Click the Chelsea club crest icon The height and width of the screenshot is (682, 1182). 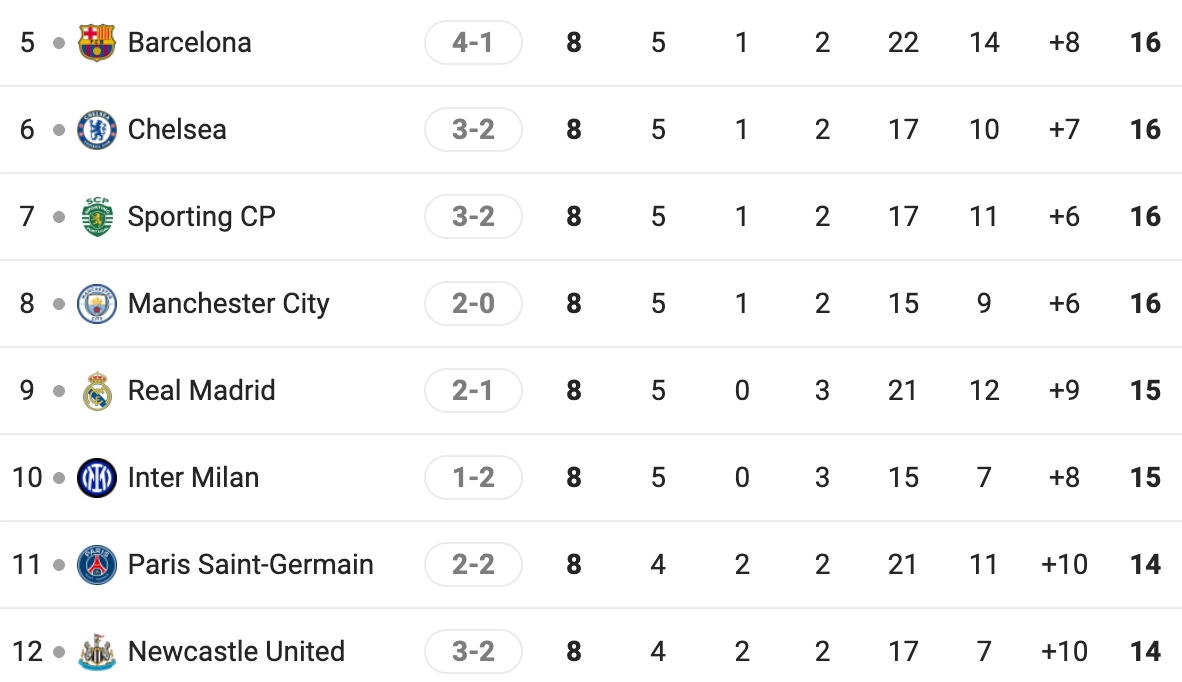point(97,130)
